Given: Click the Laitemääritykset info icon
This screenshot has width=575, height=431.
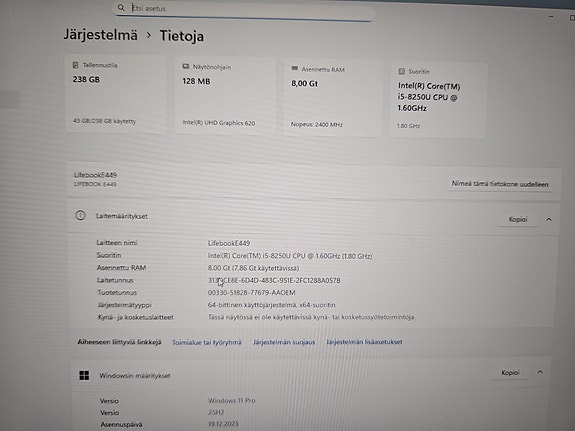Looking at the screenshot, I should [x=81, y=215].
